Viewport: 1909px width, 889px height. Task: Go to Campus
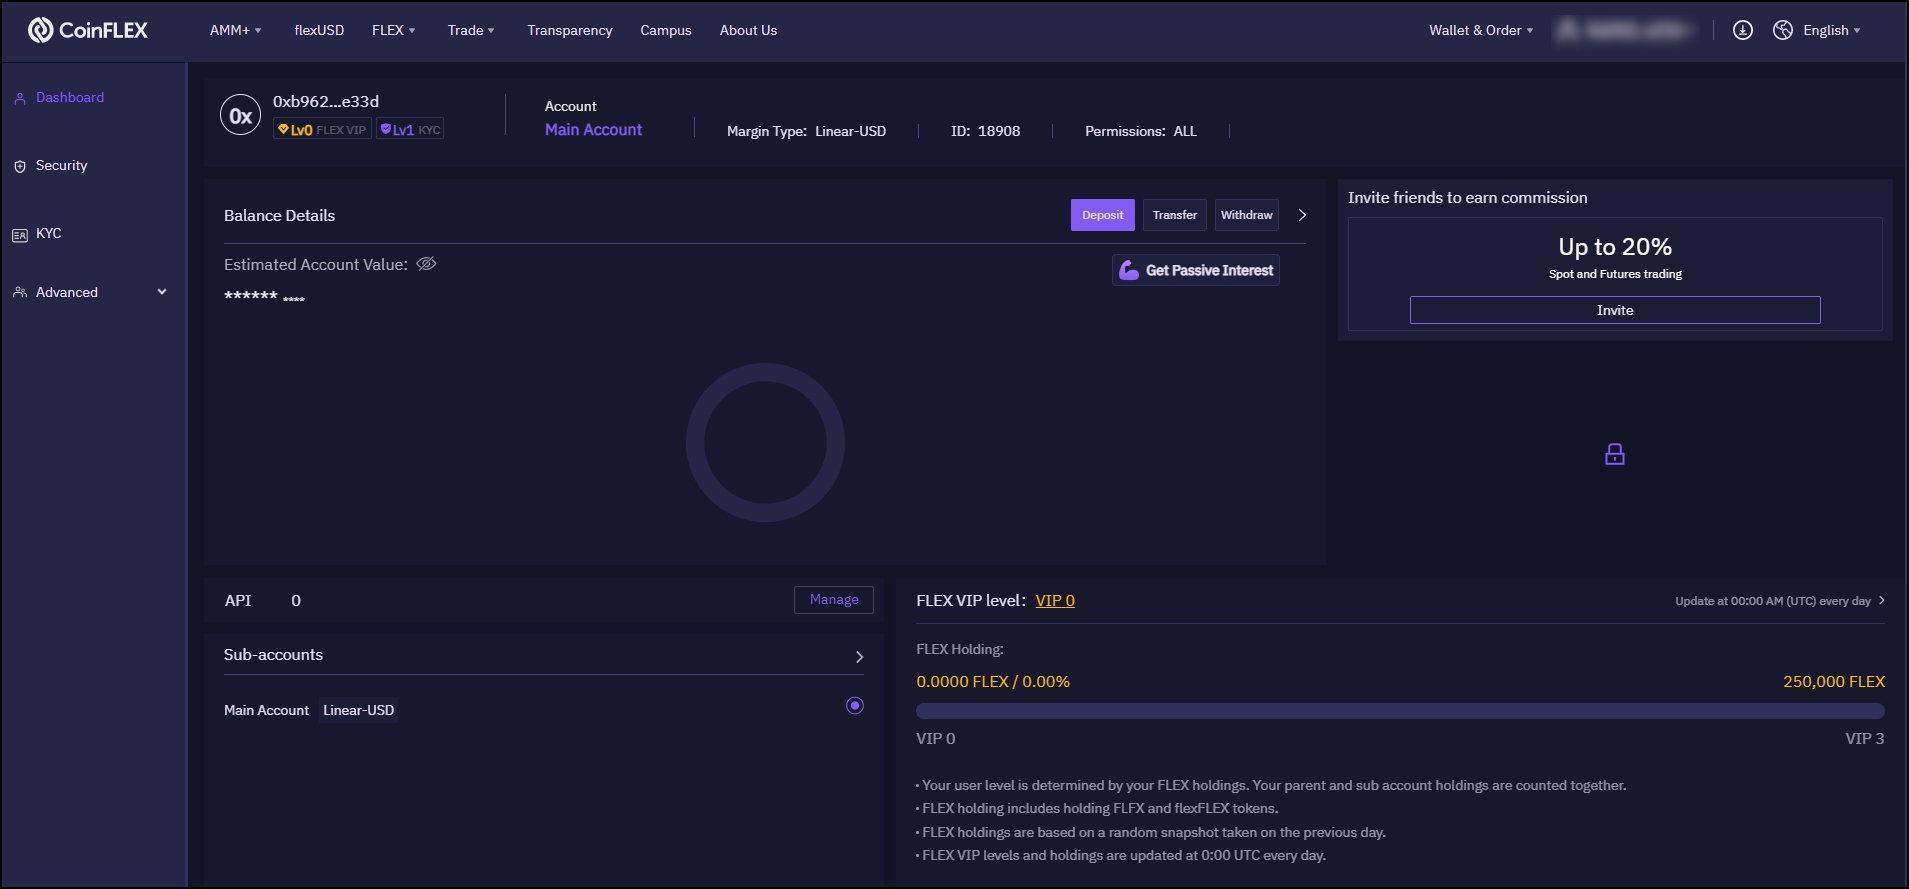point(666,30)
